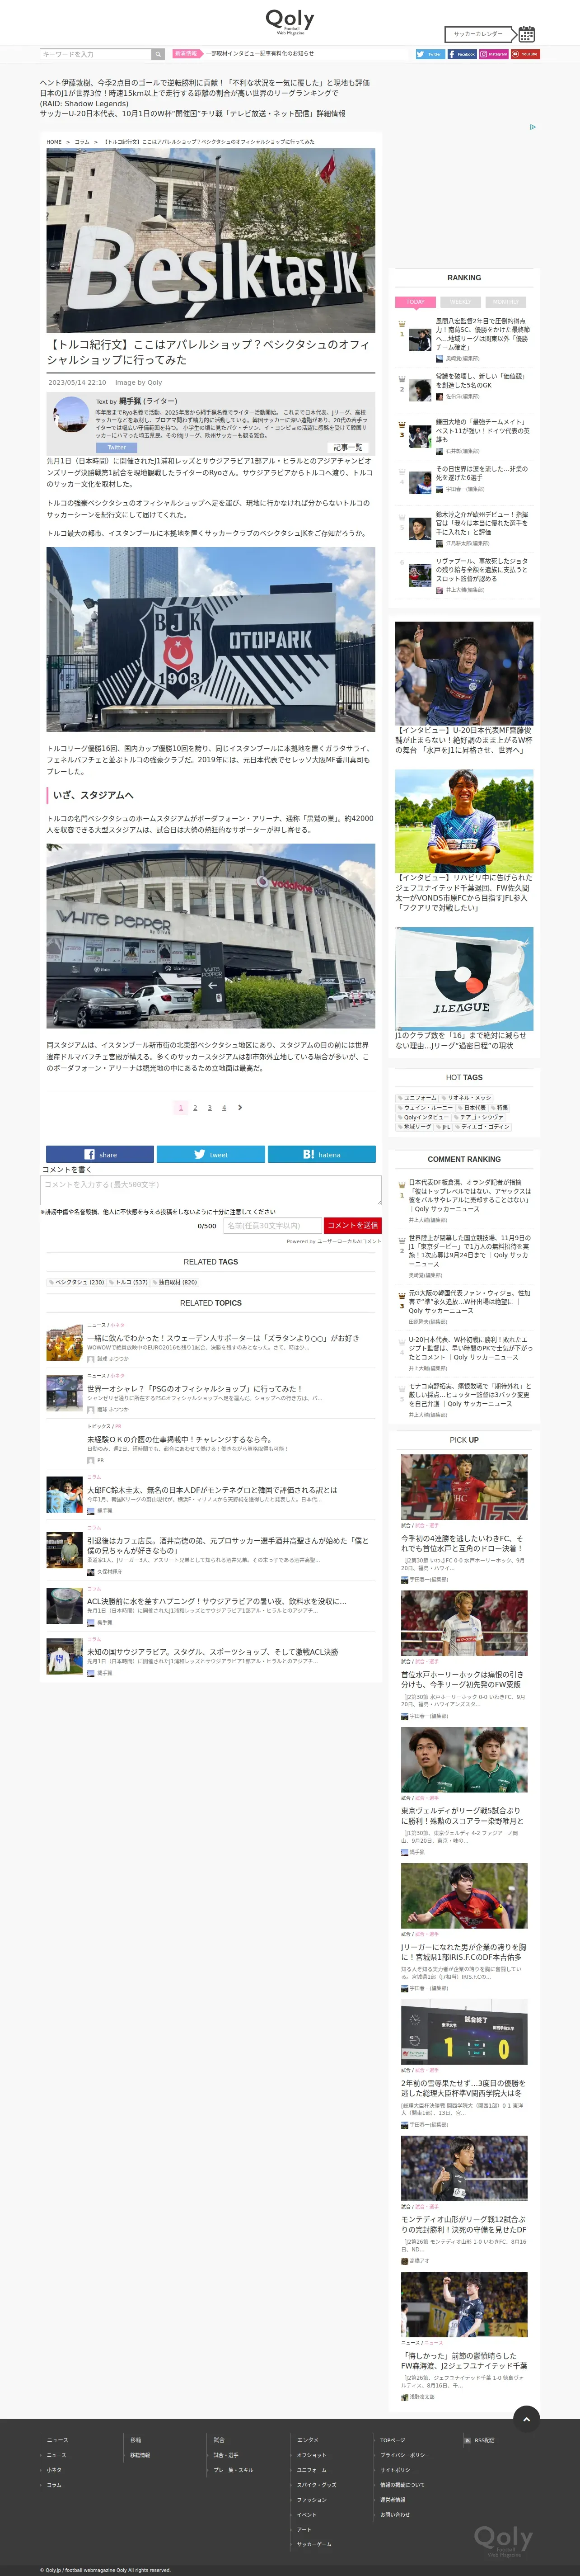Click the AdChoices icon above the article
This screenshot has width=580, height=2576.
pos(532,127)
